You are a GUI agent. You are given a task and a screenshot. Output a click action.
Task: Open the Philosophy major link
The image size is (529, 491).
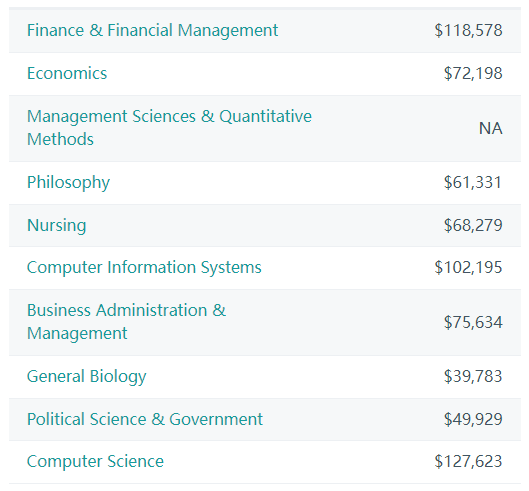click(68, 183)
